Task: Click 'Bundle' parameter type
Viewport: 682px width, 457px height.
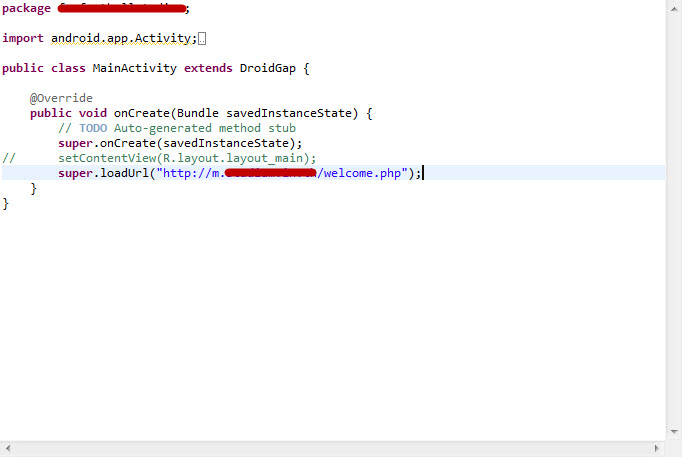Action: click(x=197, y=113)
